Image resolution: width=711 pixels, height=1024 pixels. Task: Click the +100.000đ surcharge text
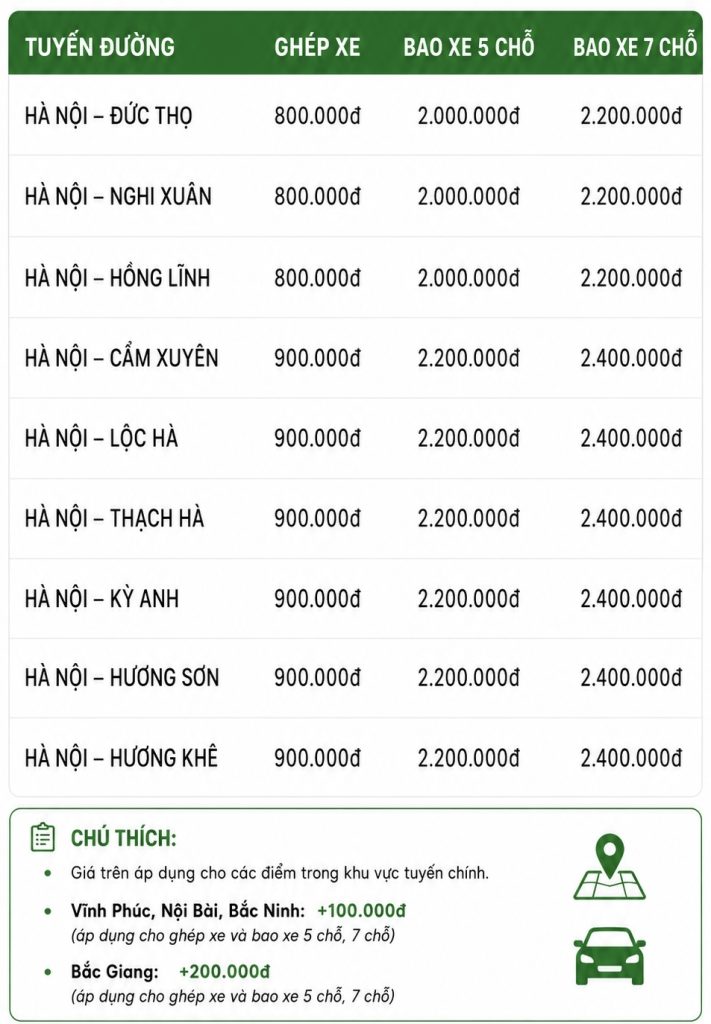[362, 910]
